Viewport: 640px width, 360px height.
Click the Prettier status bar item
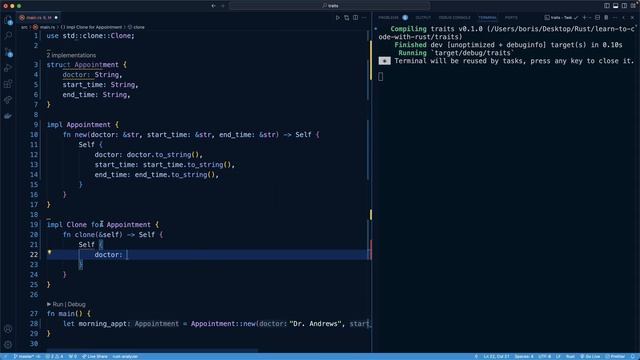point(615,356)
